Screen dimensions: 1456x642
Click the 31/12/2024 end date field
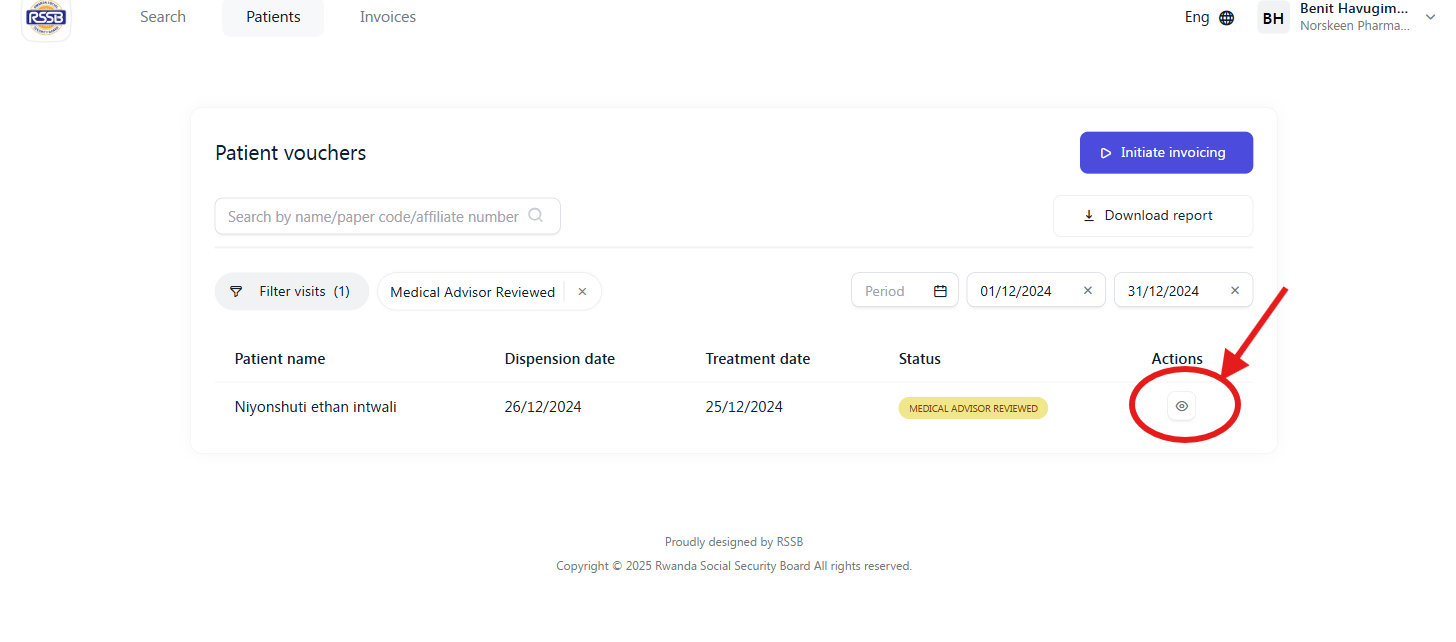[x=1183, y=291]
